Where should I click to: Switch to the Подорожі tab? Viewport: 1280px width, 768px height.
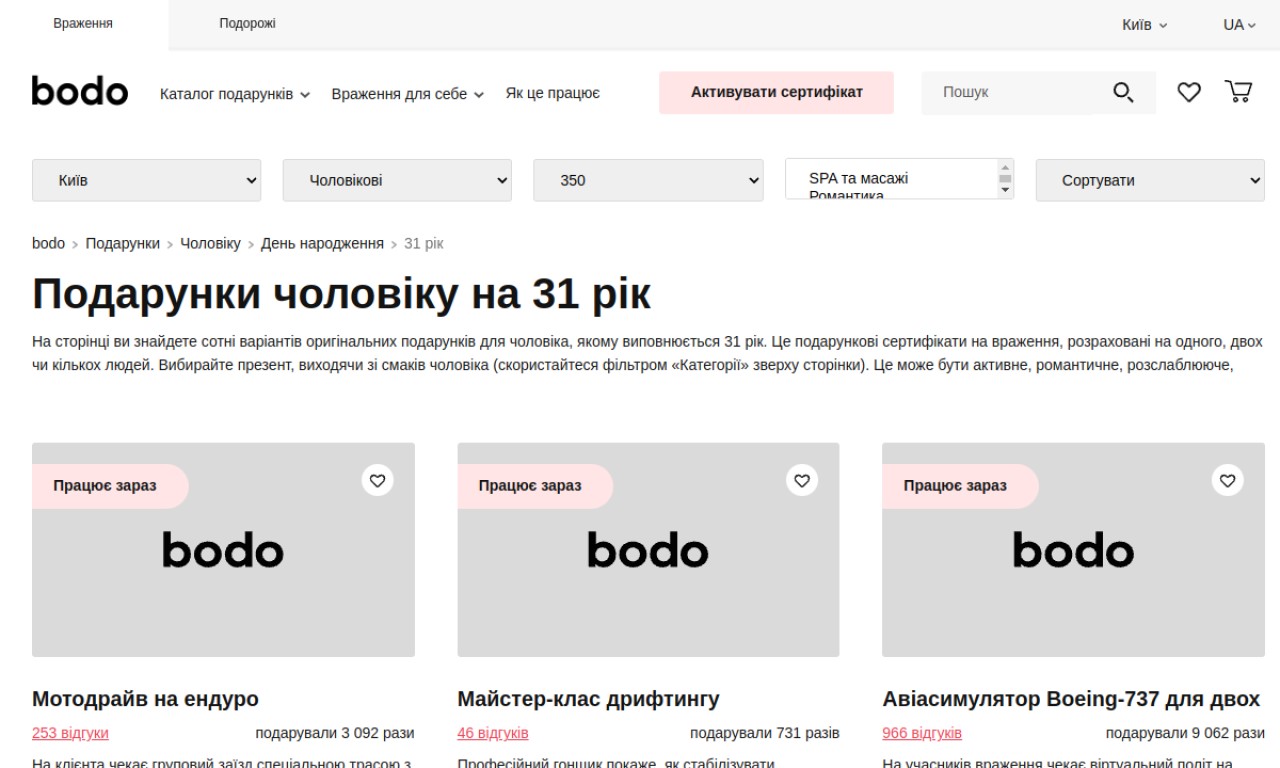(247, 24)
